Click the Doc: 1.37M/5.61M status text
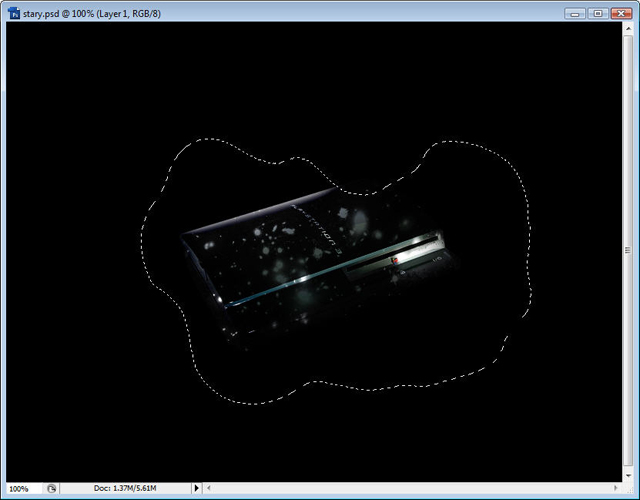Screen dimensions: 640x500 [x=125, y=488]
